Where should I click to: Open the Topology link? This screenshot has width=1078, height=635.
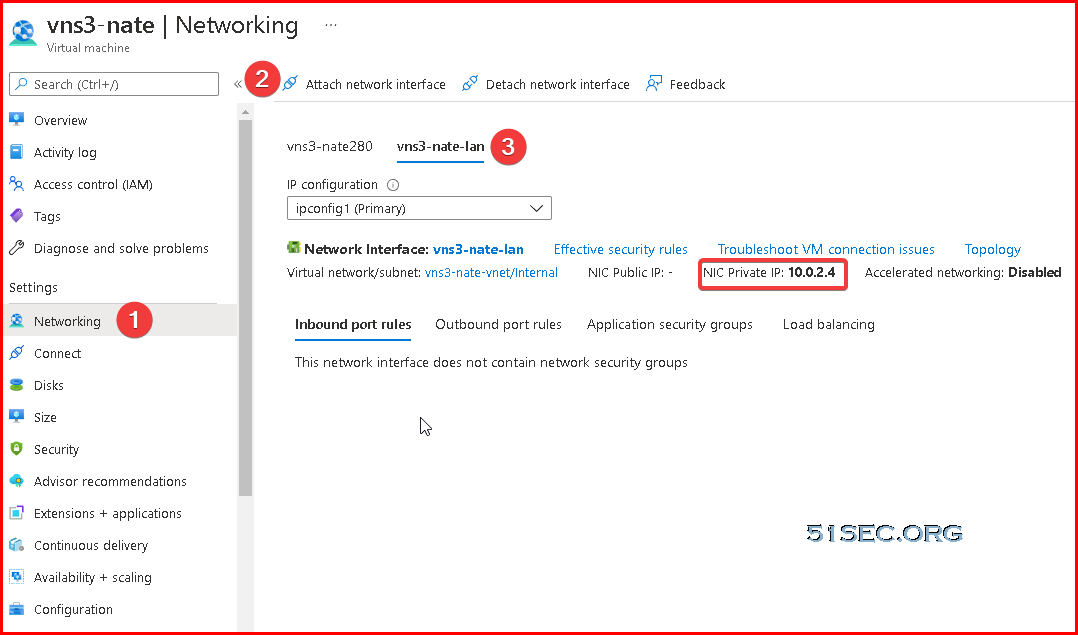pyautogui.click(x=993, y=249)
